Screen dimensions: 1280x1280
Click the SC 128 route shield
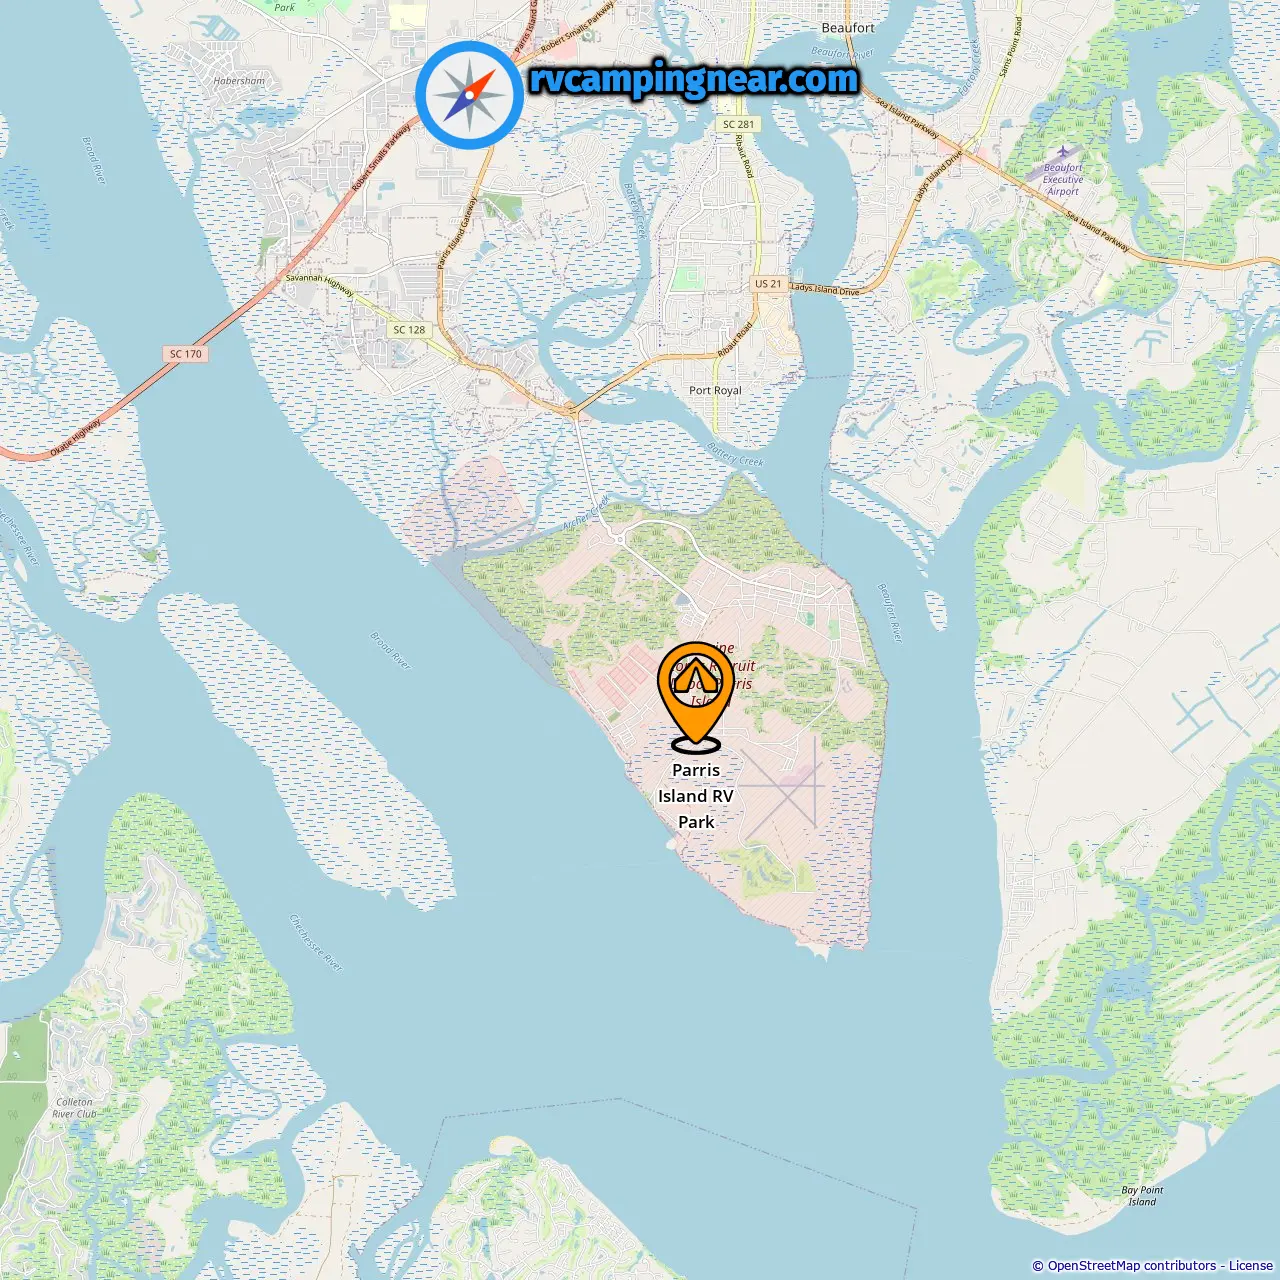point(409,329)
